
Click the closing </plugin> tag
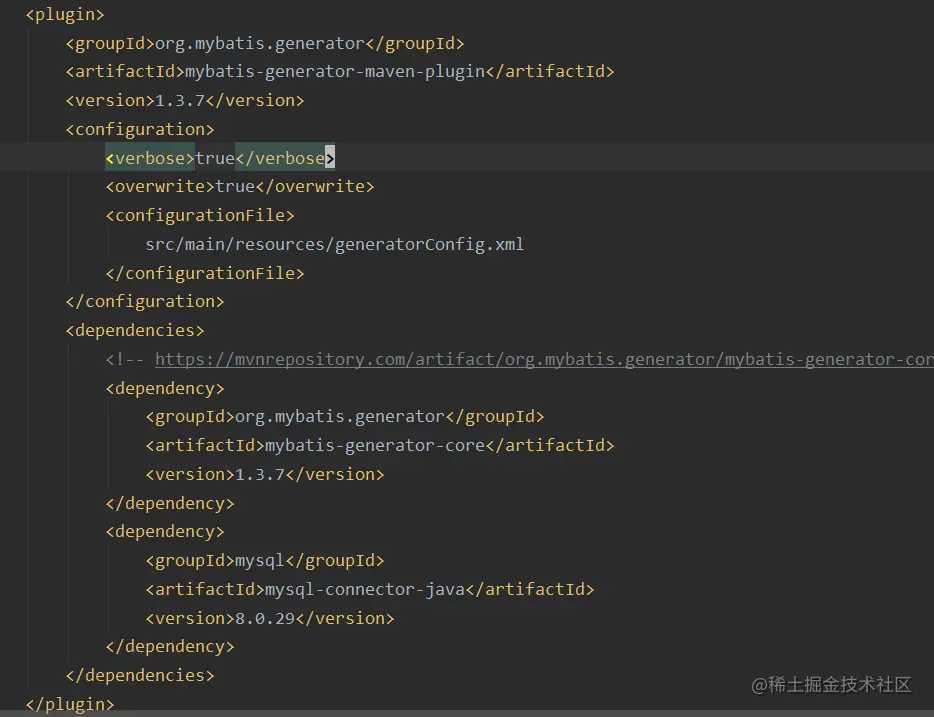pos(70,704)
